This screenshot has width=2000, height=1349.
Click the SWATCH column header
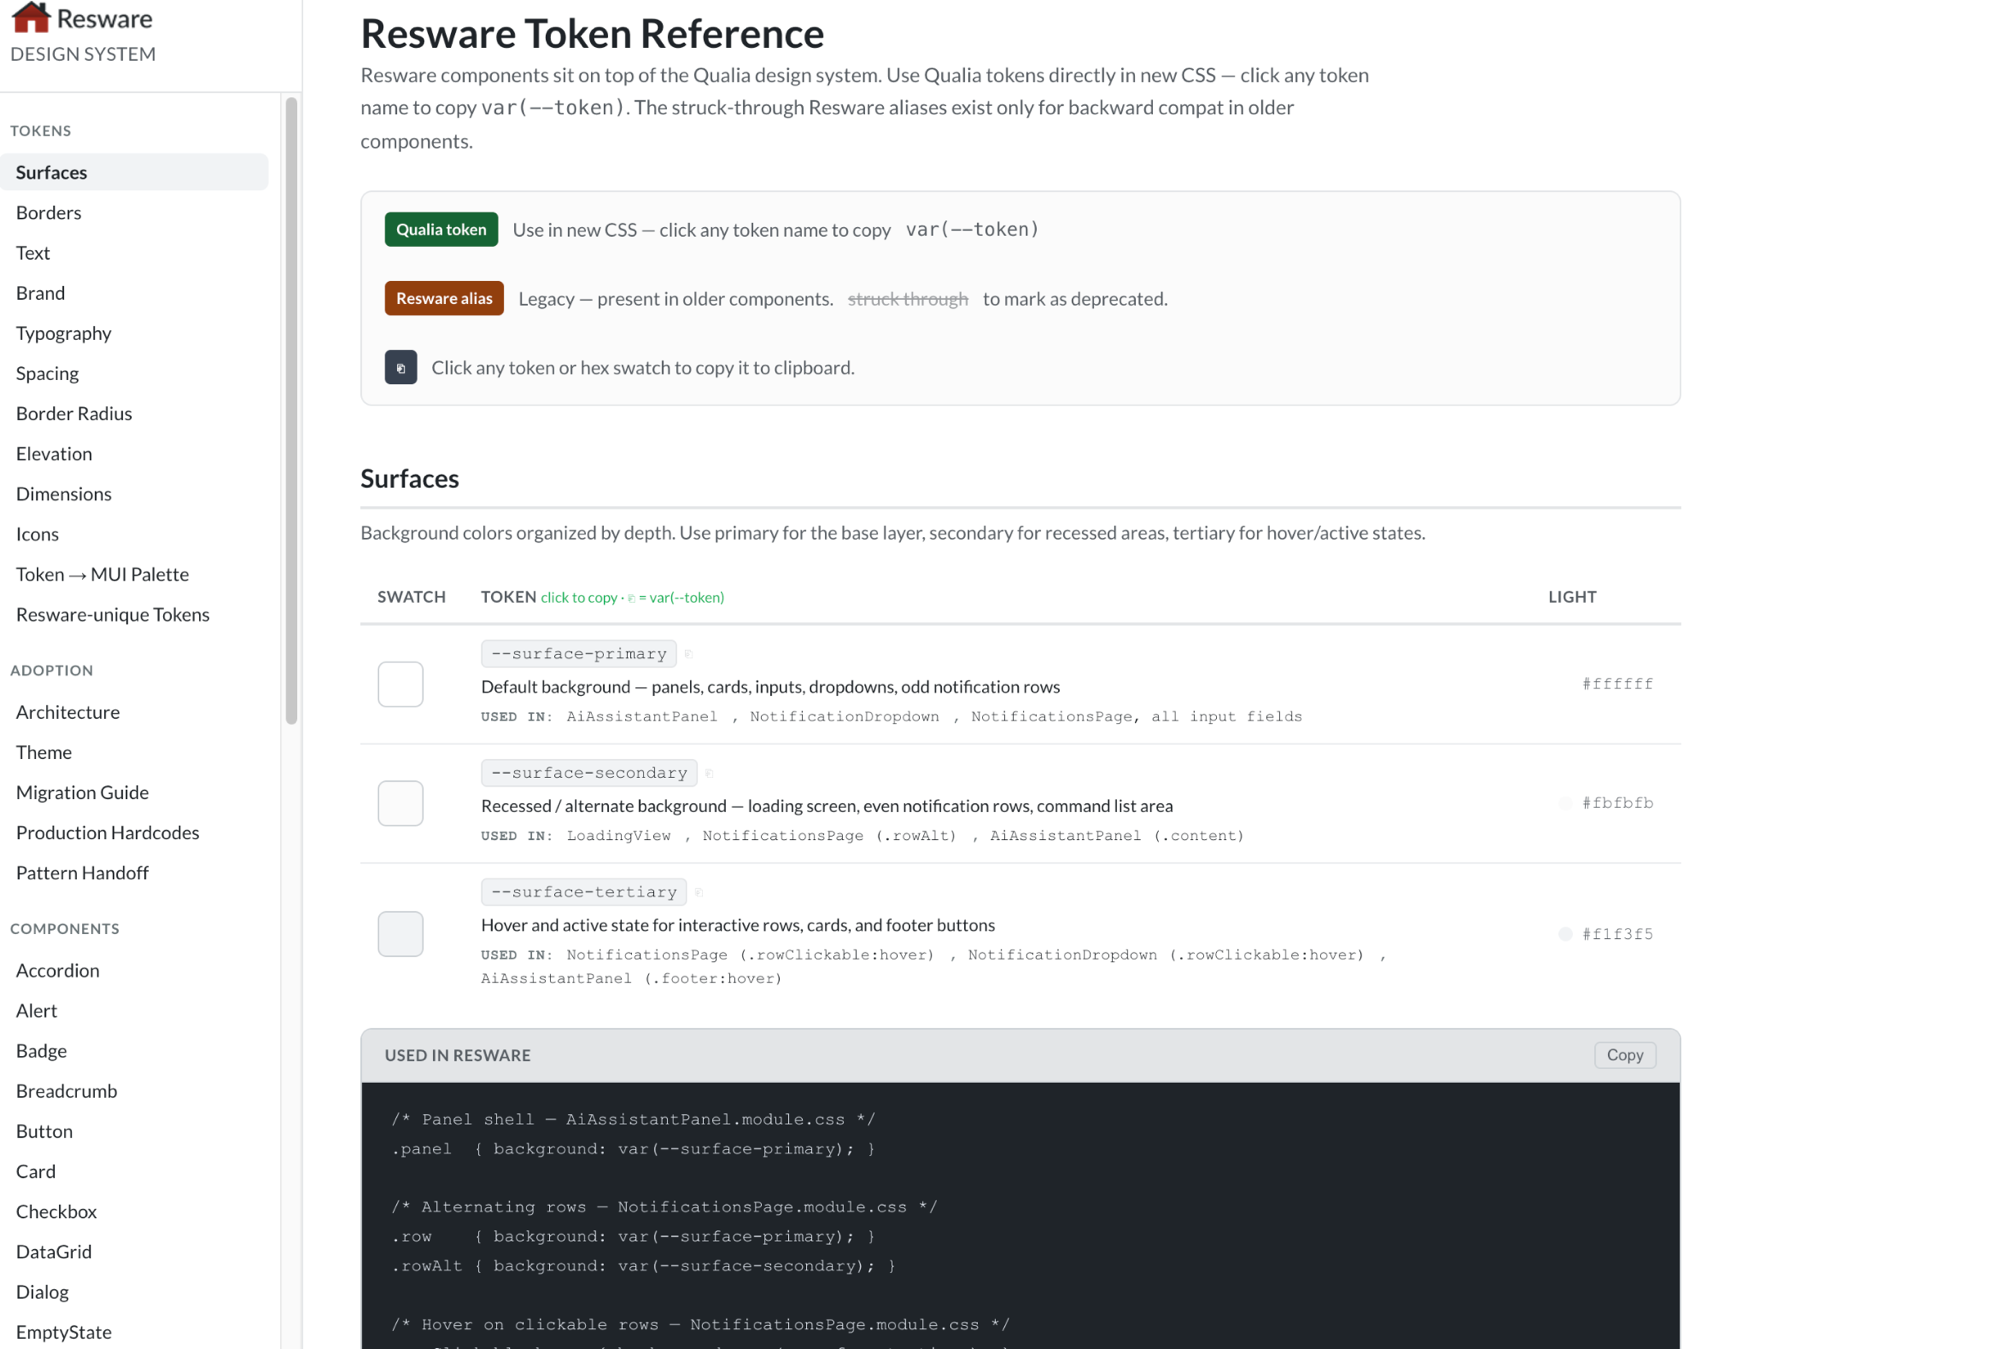(x=411, y=597)
